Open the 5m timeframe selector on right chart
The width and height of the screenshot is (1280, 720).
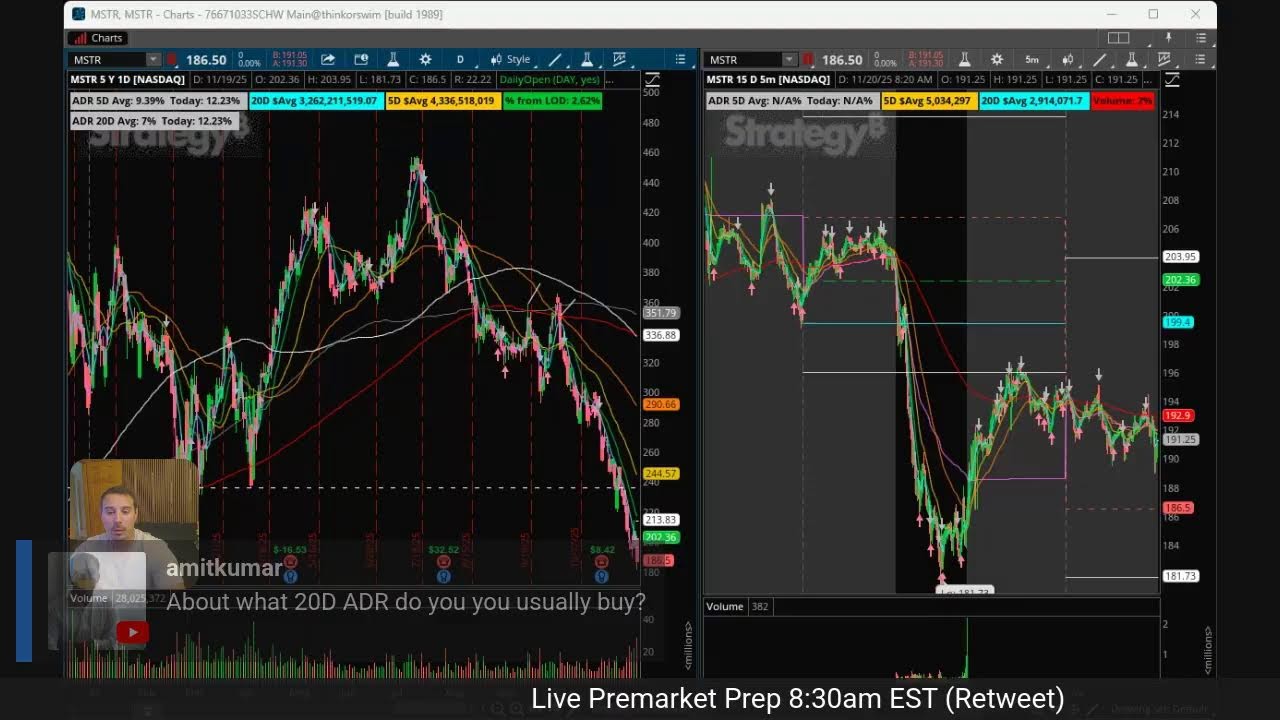pyautogui.click(x=1031, y=60)
